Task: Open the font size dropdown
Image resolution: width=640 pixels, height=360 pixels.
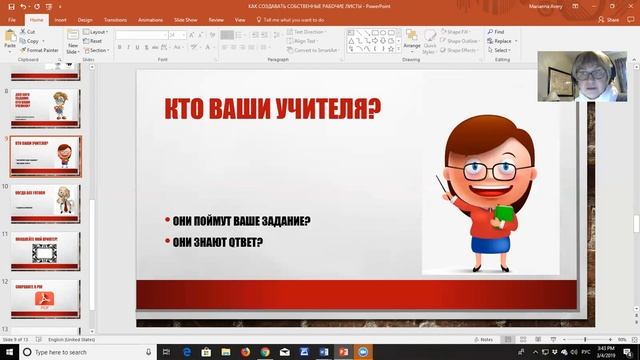Action: click(x=184, y=36)
